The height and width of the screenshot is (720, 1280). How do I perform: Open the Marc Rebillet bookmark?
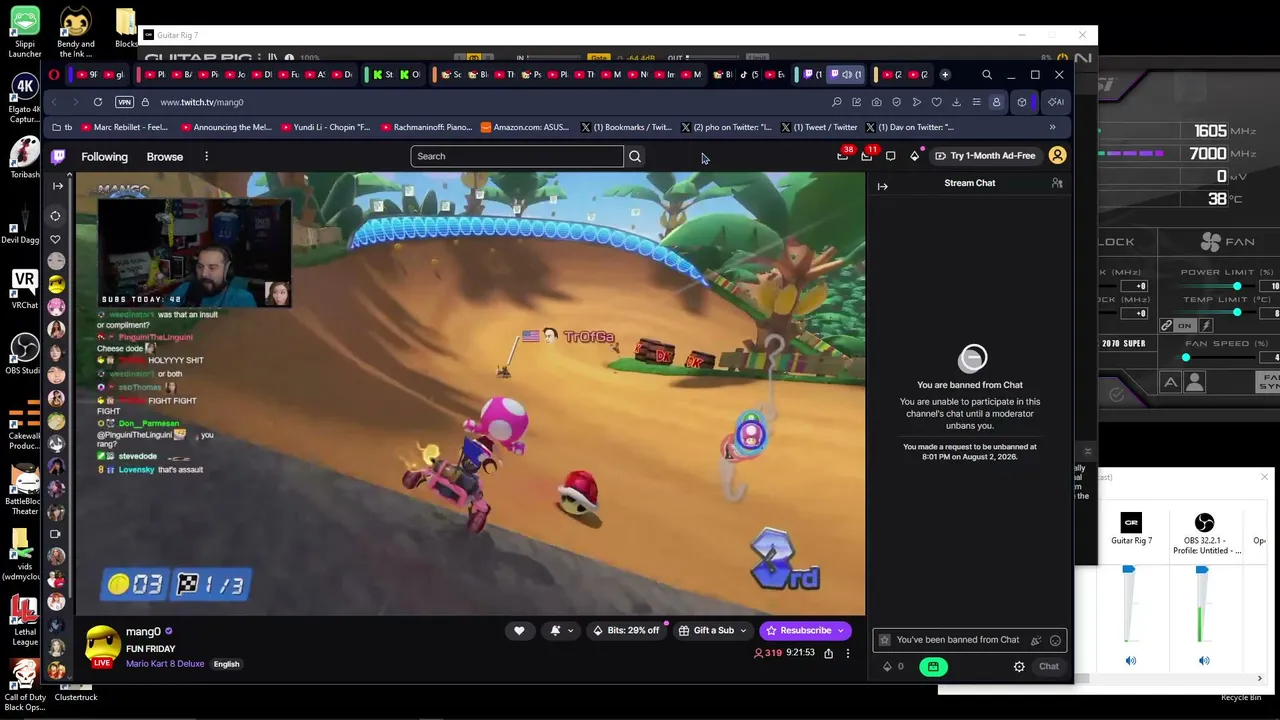(124, 127)
